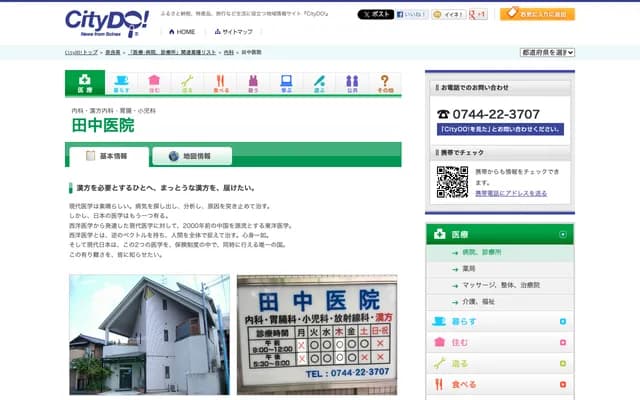Click the question mark その他 icon
Image resolution: width=640 pixels, height=400 pixels.
pos(385,83)
